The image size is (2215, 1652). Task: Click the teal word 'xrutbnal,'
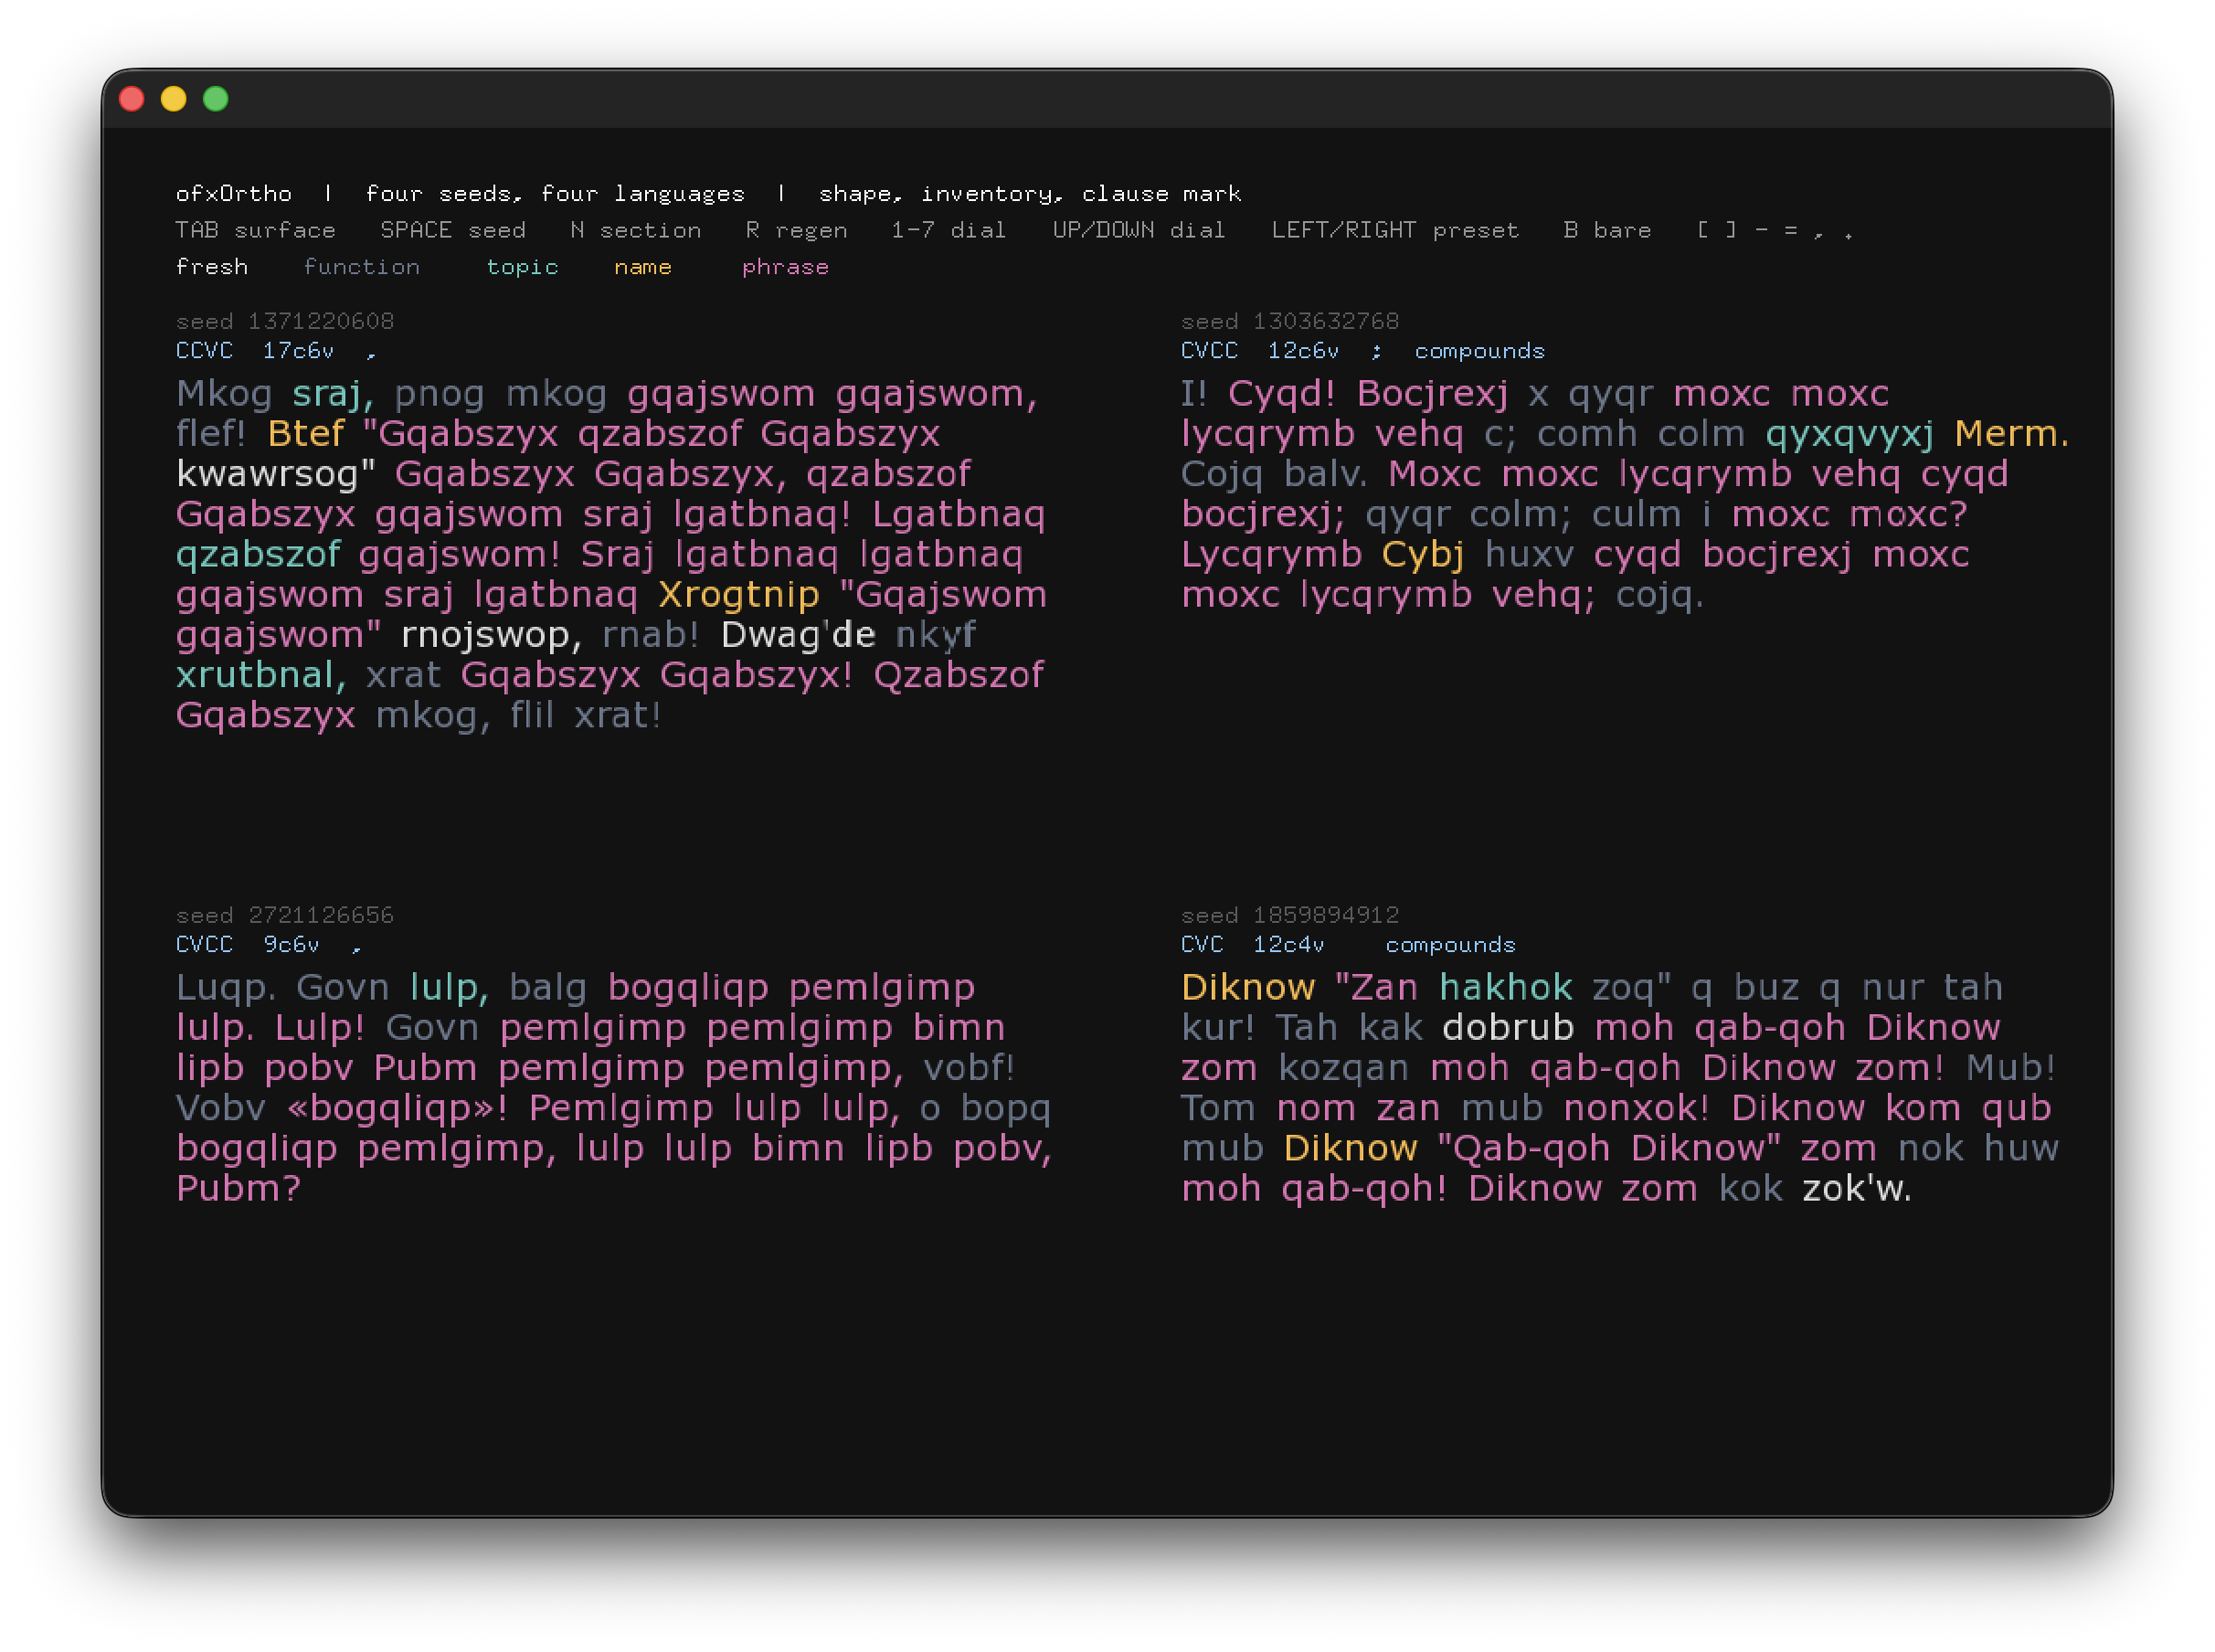coord(261,675)
